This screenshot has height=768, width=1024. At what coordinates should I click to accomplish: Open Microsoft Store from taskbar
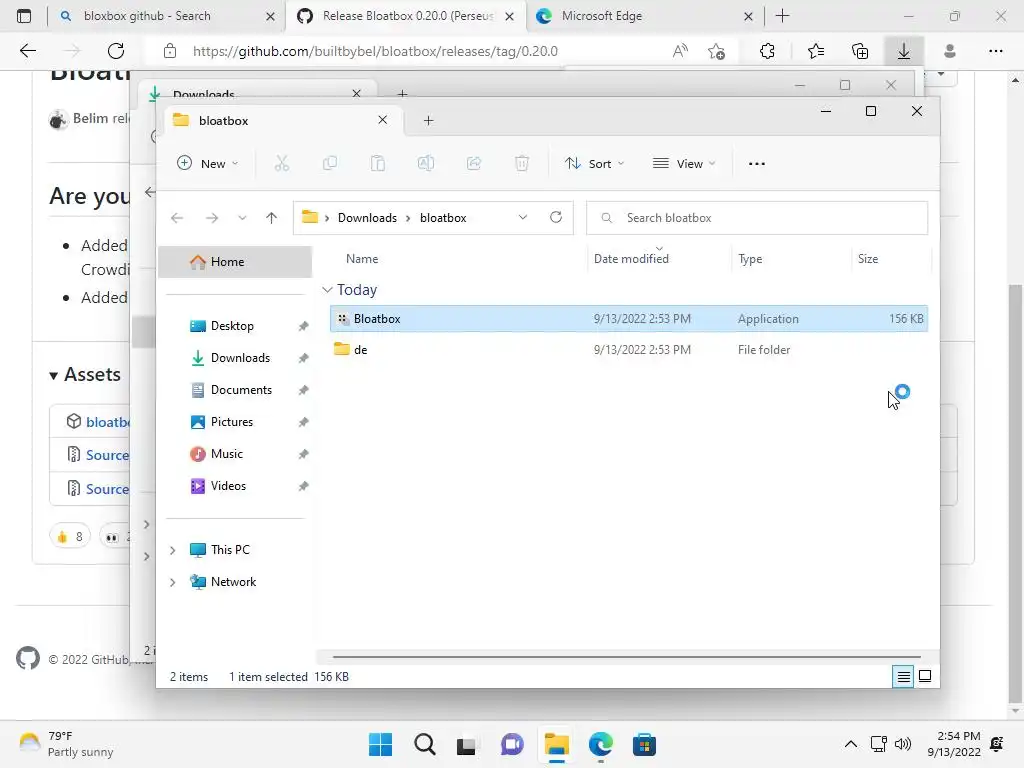point(644,744)
